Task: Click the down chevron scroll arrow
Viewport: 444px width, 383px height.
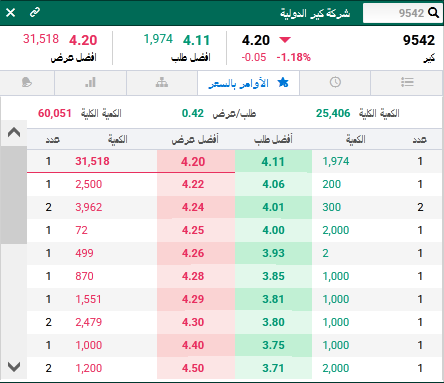Action: pyautogui.click(x=14, y=367)
